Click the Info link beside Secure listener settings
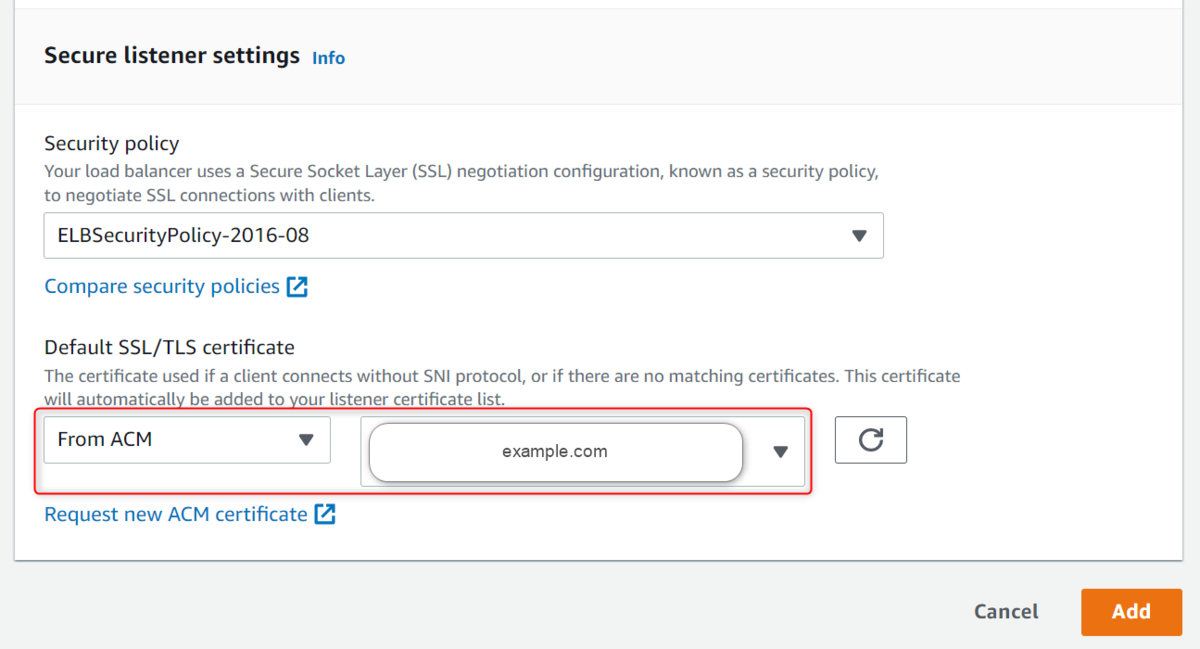 pos(328,58)
